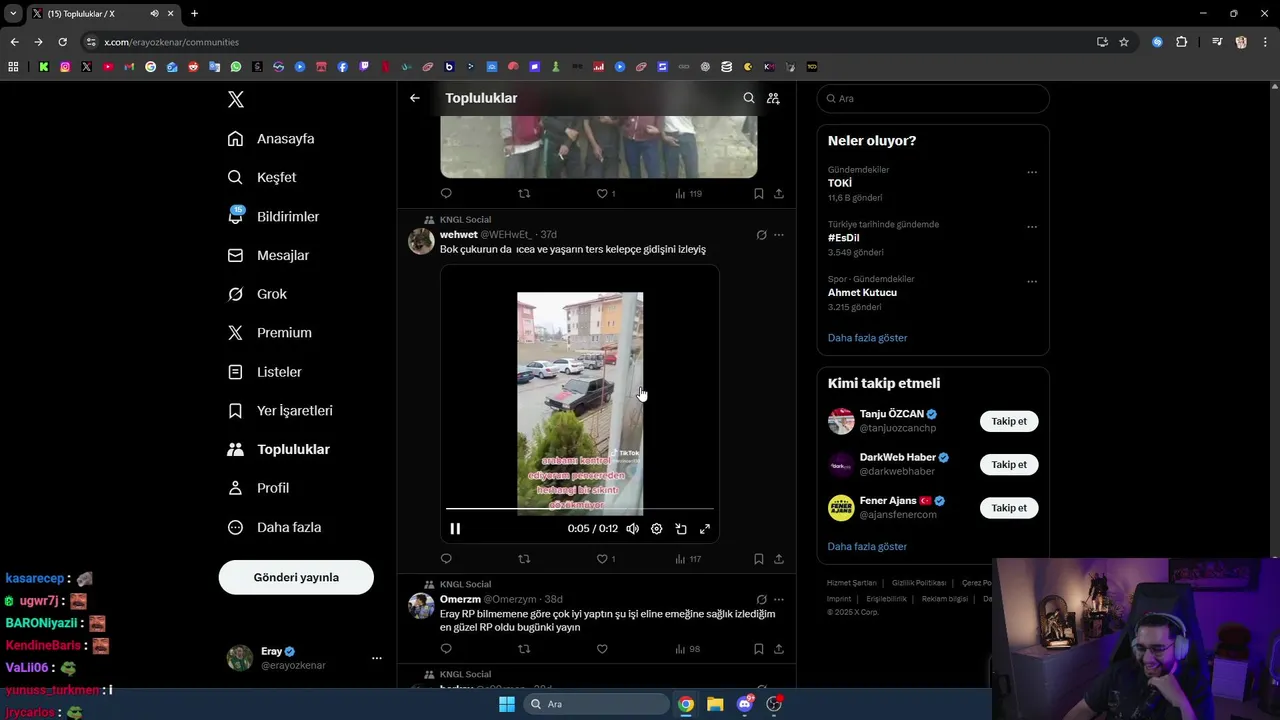1280x720 pixels.
Task: Focus the Ara search box
Action: 933,98
